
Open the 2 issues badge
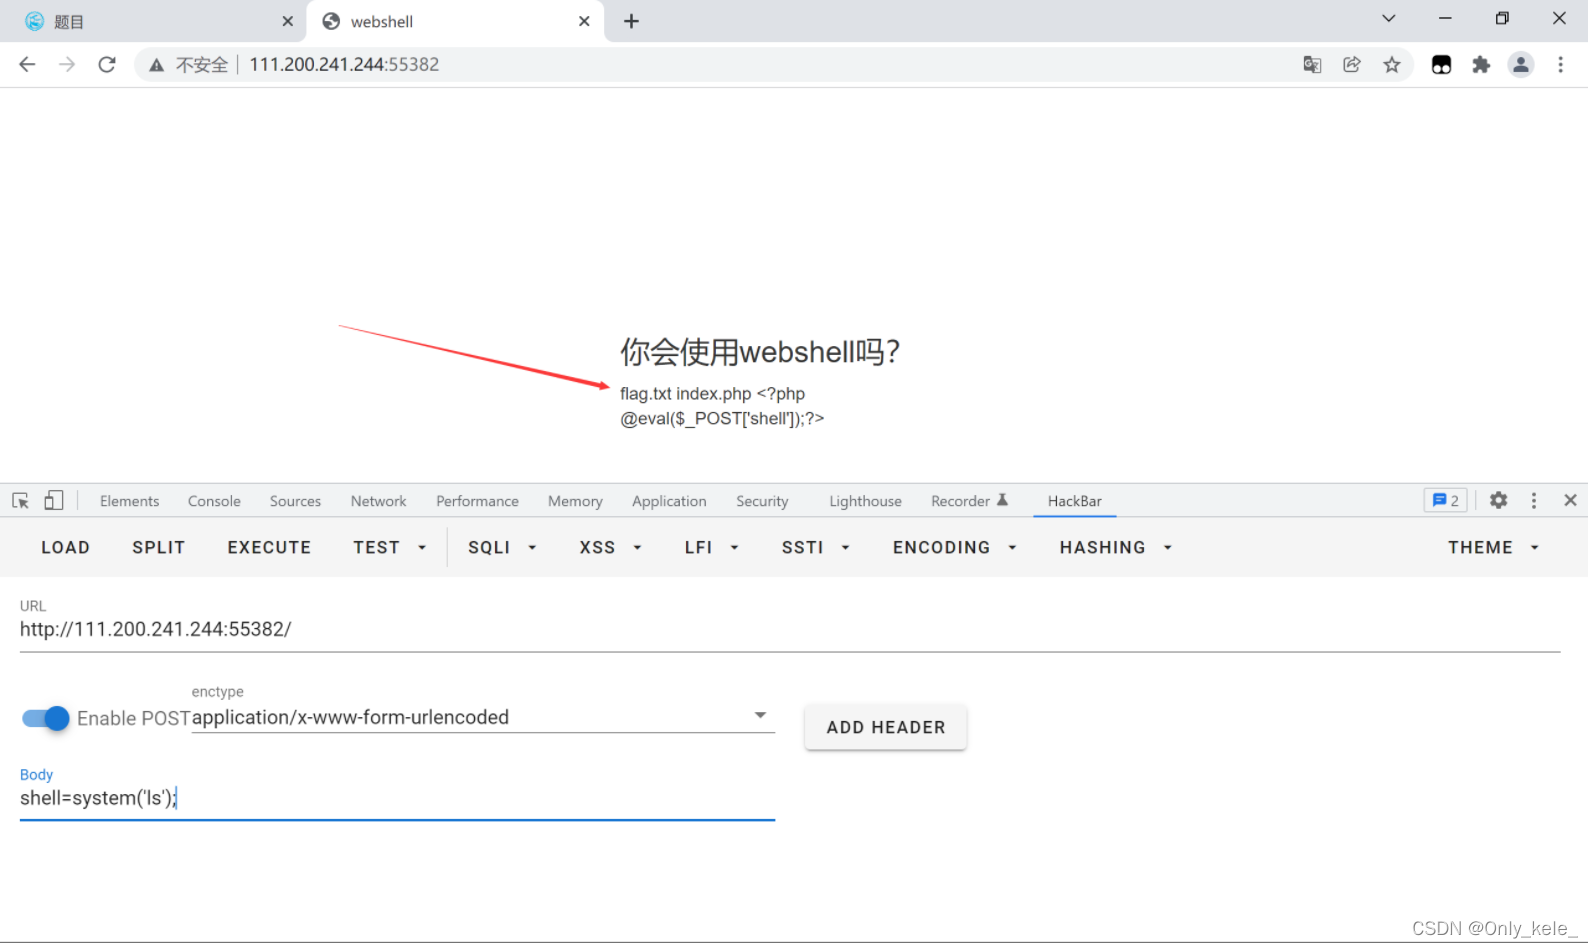click(x=1445, y=501)
